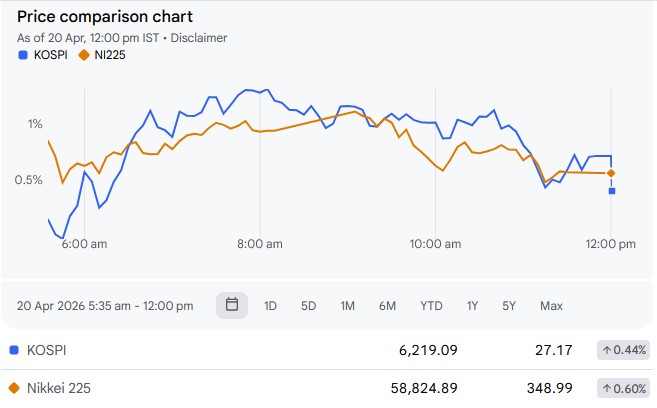Show the Max time range

pyautogui.click(x=551, y=306)
